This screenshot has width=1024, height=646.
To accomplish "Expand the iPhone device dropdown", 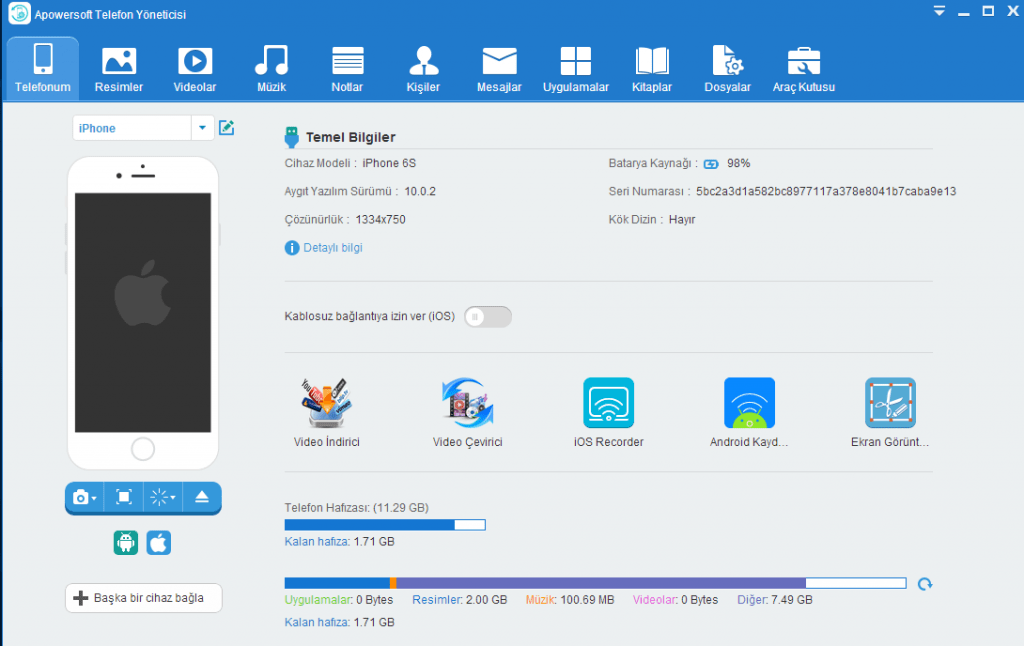I will pyautogui.click(x=203, y=128).
